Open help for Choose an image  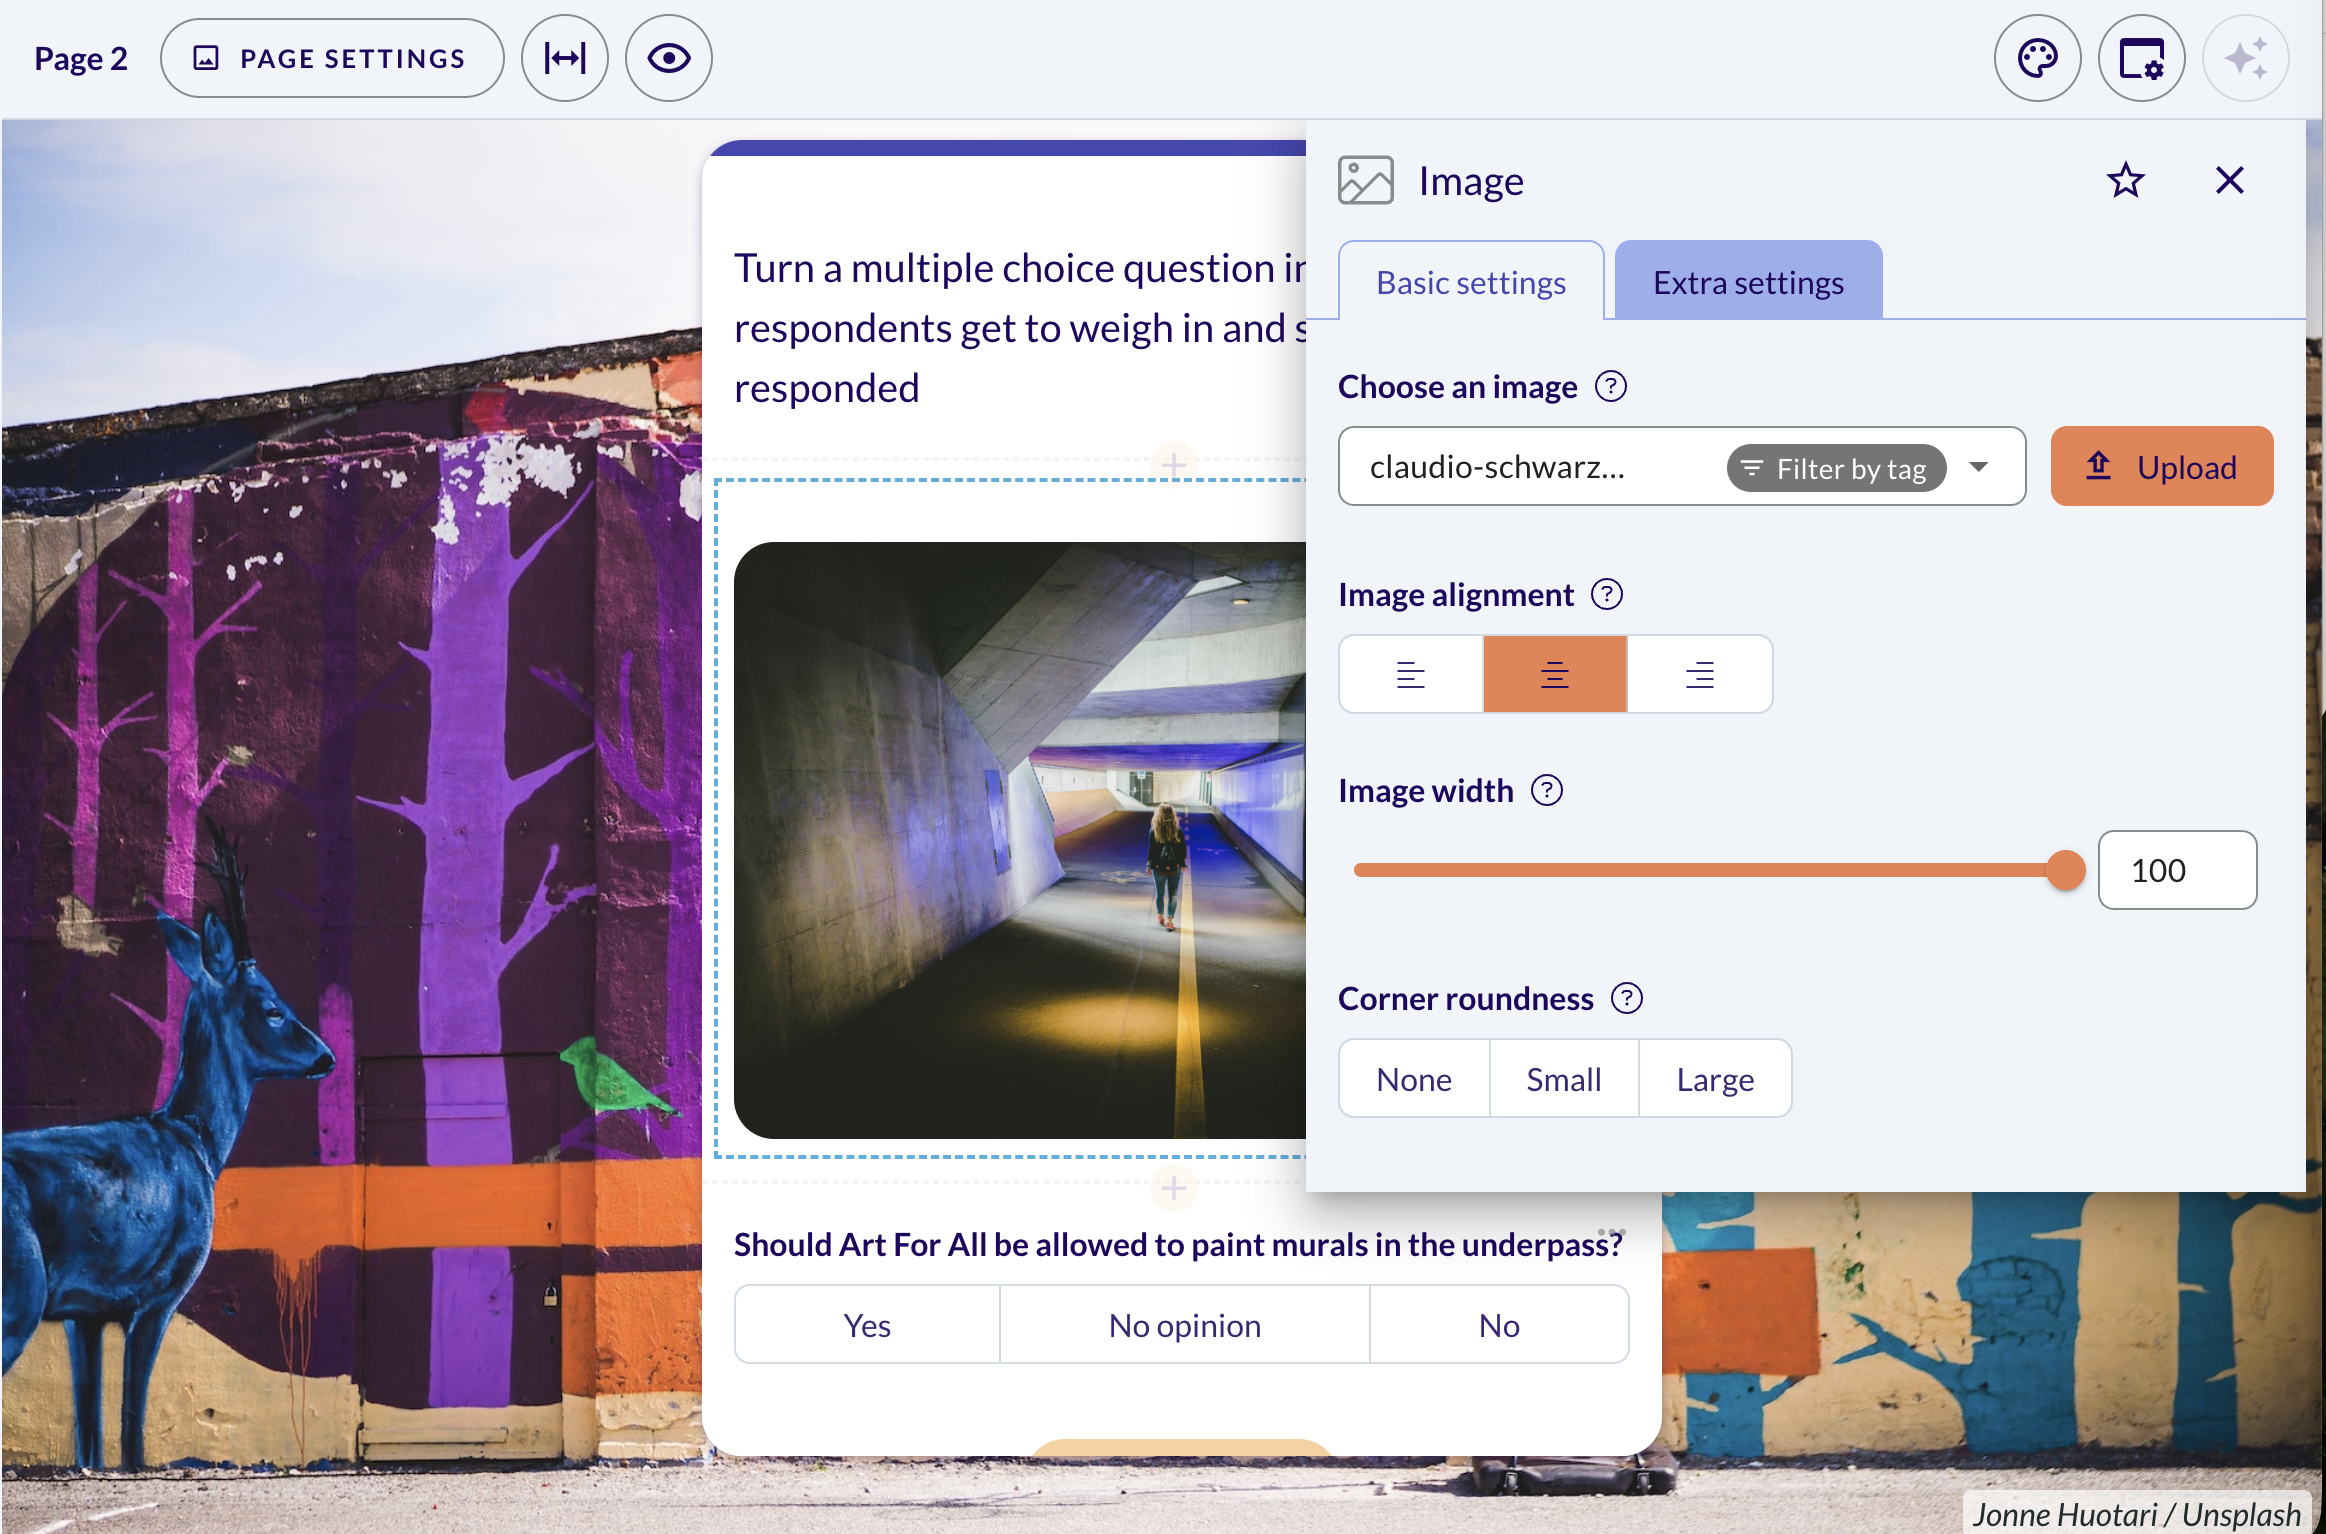(x=1610, y=386)
